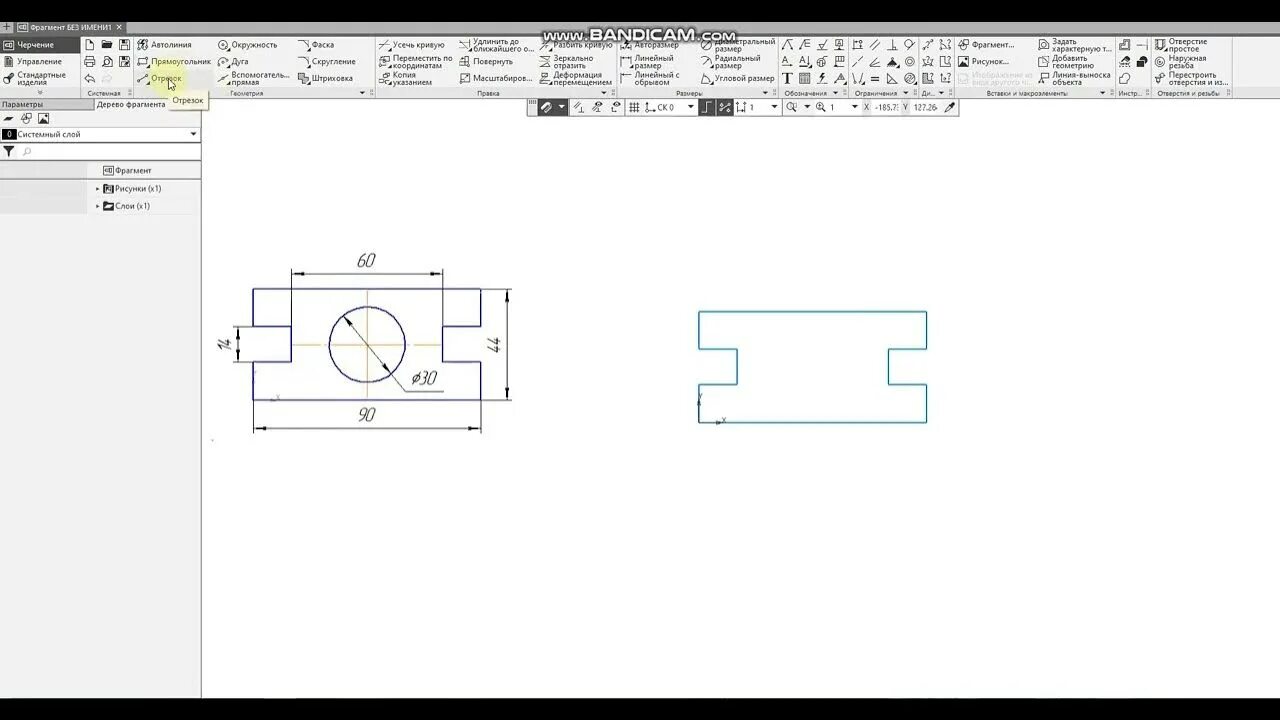The height and width of the screenshot is (720, 1280).
Task: Click Переместить по координатам tool
Action: pyautogui.click(x=415, y=61)
